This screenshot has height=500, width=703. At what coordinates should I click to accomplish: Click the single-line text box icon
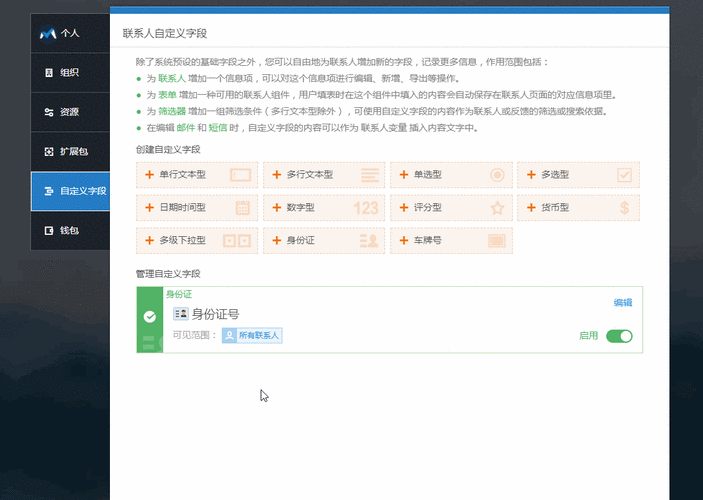point(241,175)
